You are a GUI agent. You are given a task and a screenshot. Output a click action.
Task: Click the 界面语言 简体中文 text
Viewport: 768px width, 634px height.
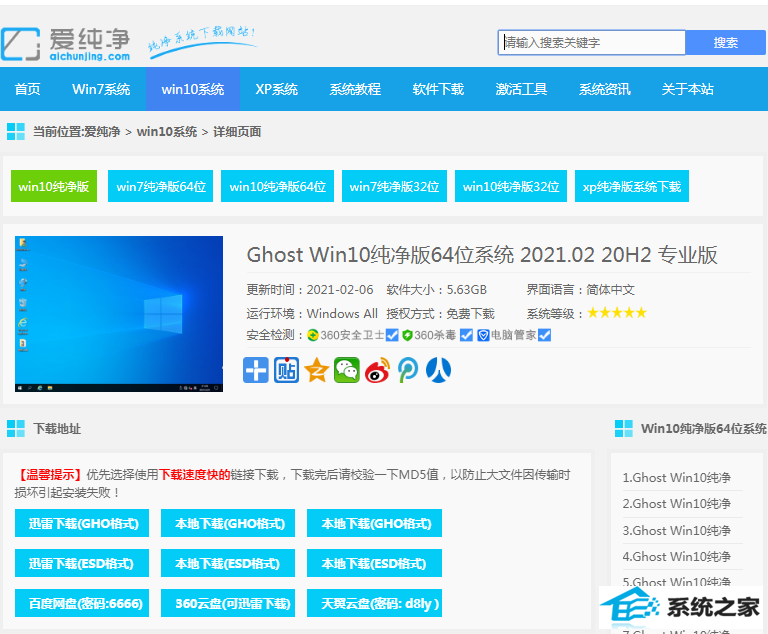tap(580, 290)
